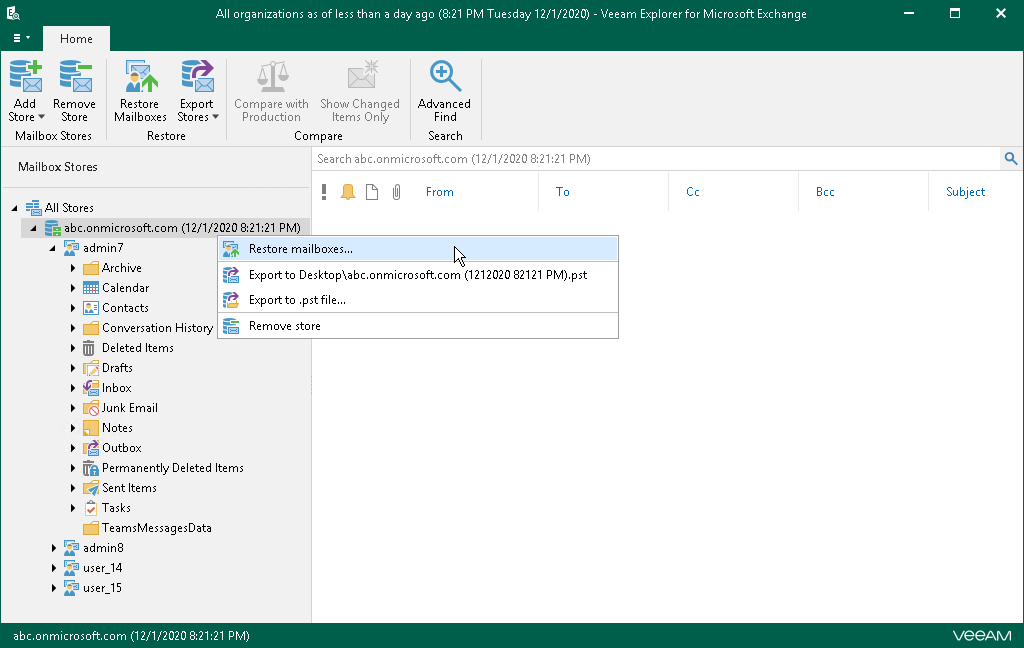Expand the user_15 mailbox node
This screenshot has height=648, width=1024.
[x=54, y=588]
